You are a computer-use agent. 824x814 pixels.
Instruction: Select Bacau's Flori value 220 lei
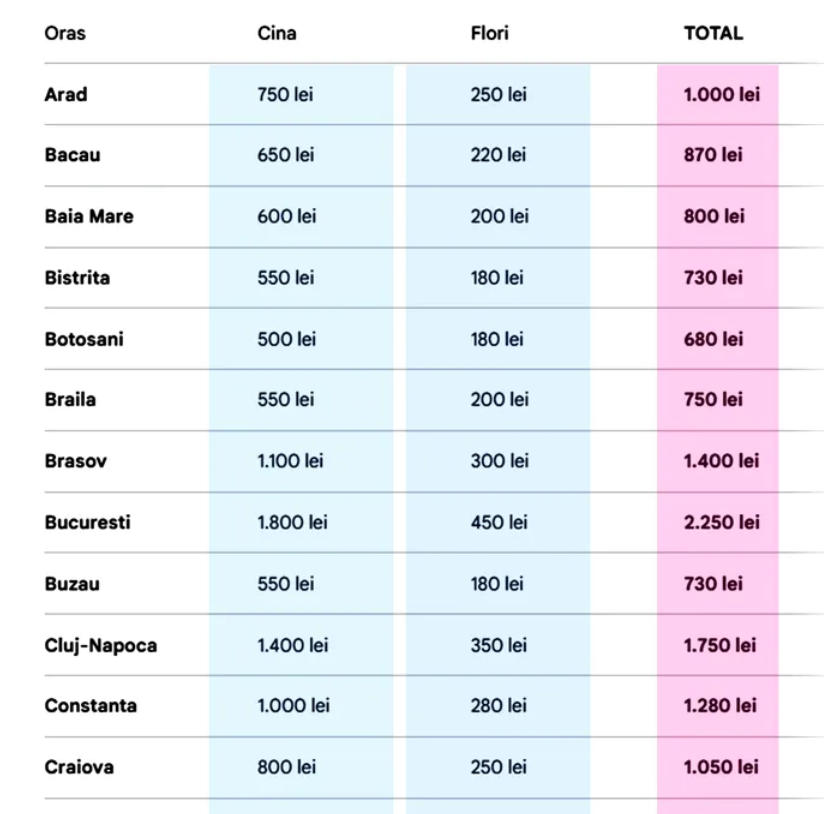pos(498,155)
